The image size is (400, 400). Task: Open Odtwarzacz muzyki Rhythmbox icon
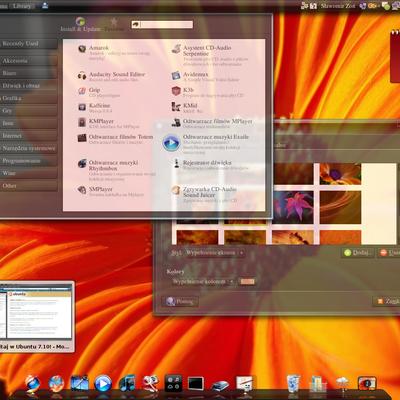coord(82,164)
